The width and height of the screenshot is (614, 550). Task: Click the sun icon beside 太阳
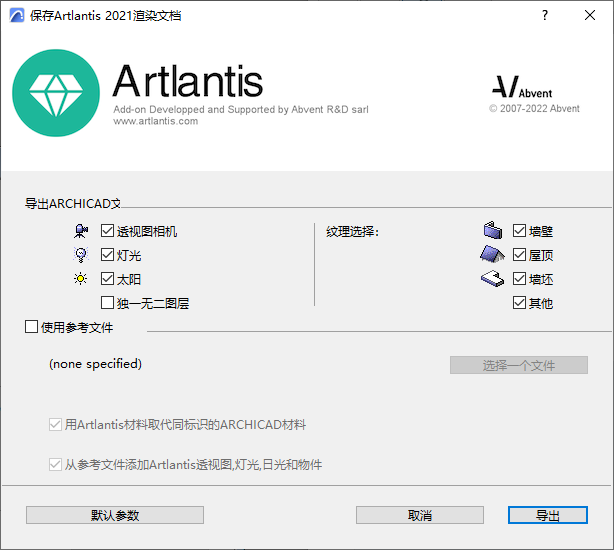point(81,279)
